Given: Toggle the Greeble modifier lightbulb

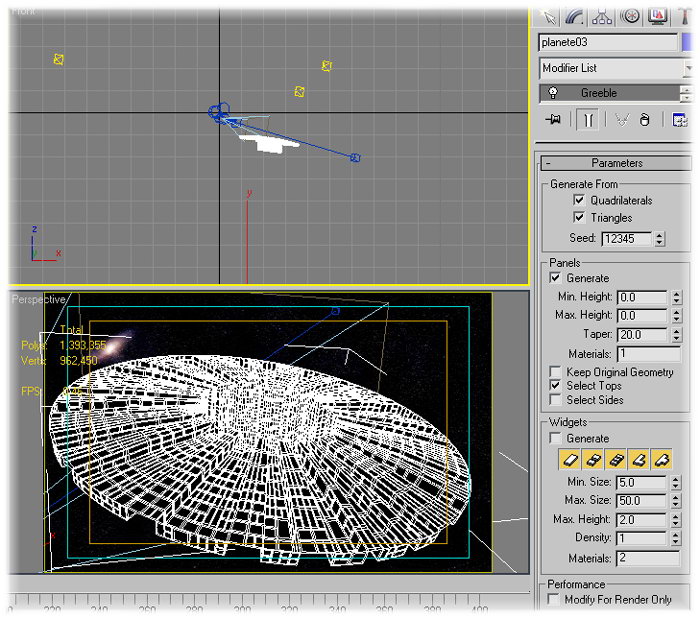Looking at the screenshot, I should [551, 93].
